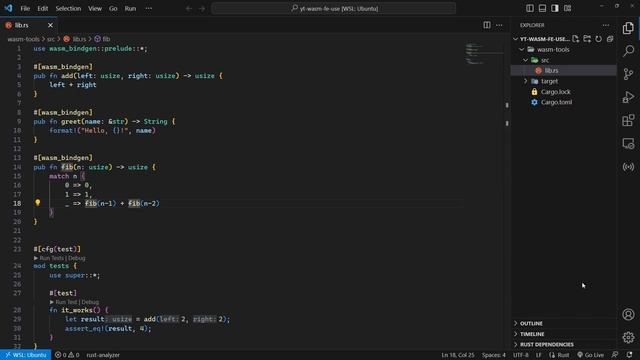Collapse the YT-WASM-FE-USE root folder
This screenshot has width=640, height=360.
pyautogui.click(x=516, y=39)
